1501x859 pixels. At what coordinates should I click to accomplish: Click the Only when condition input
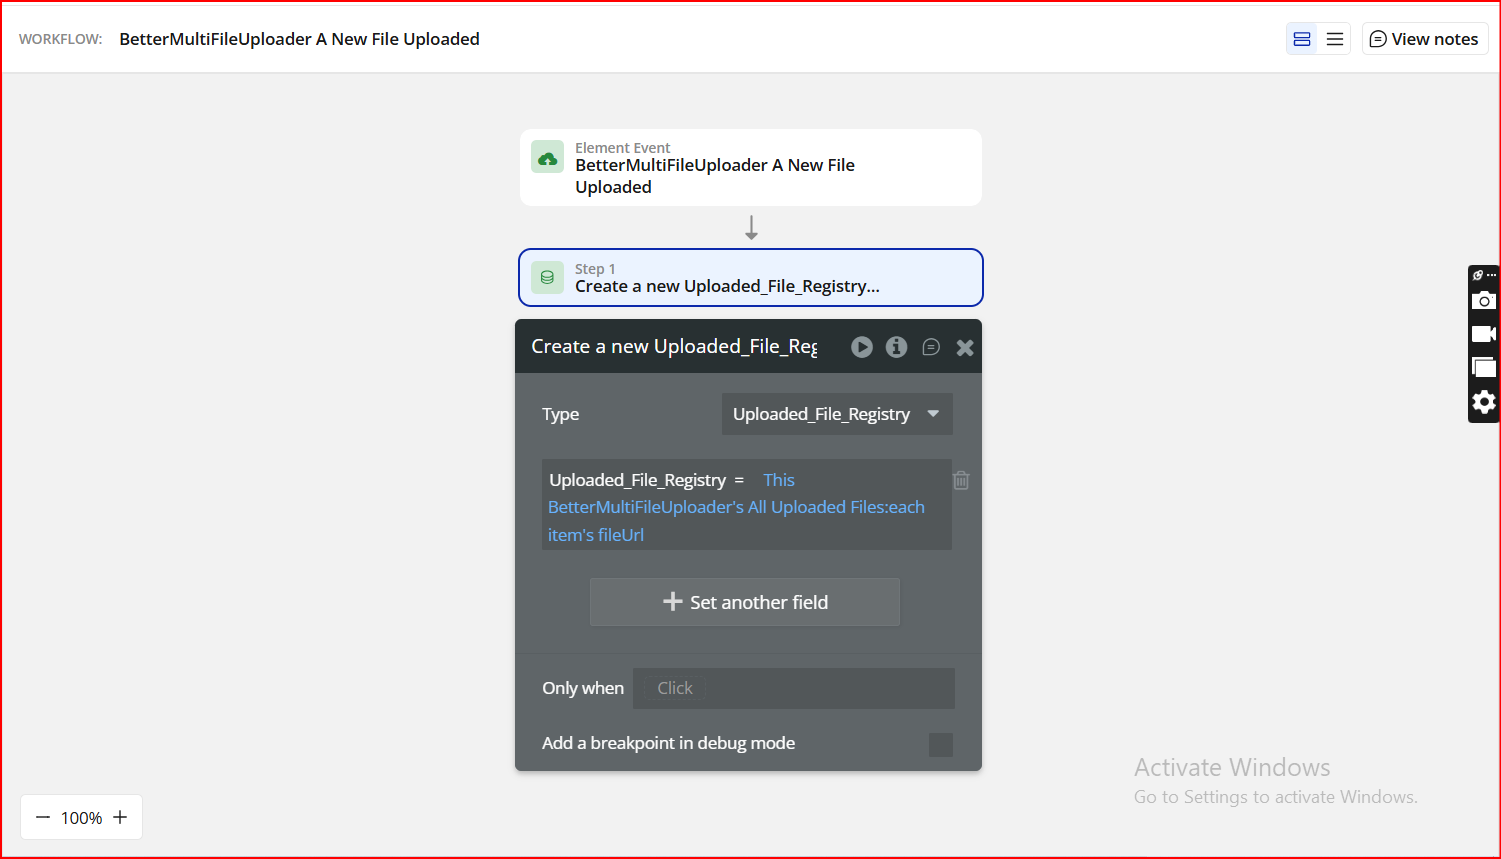pos(793,688)
